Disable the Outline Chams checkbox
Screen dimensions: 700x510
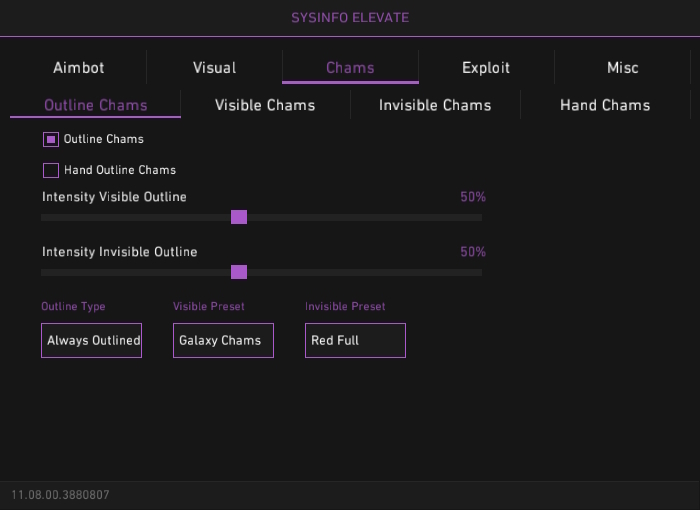pos(51,139)
